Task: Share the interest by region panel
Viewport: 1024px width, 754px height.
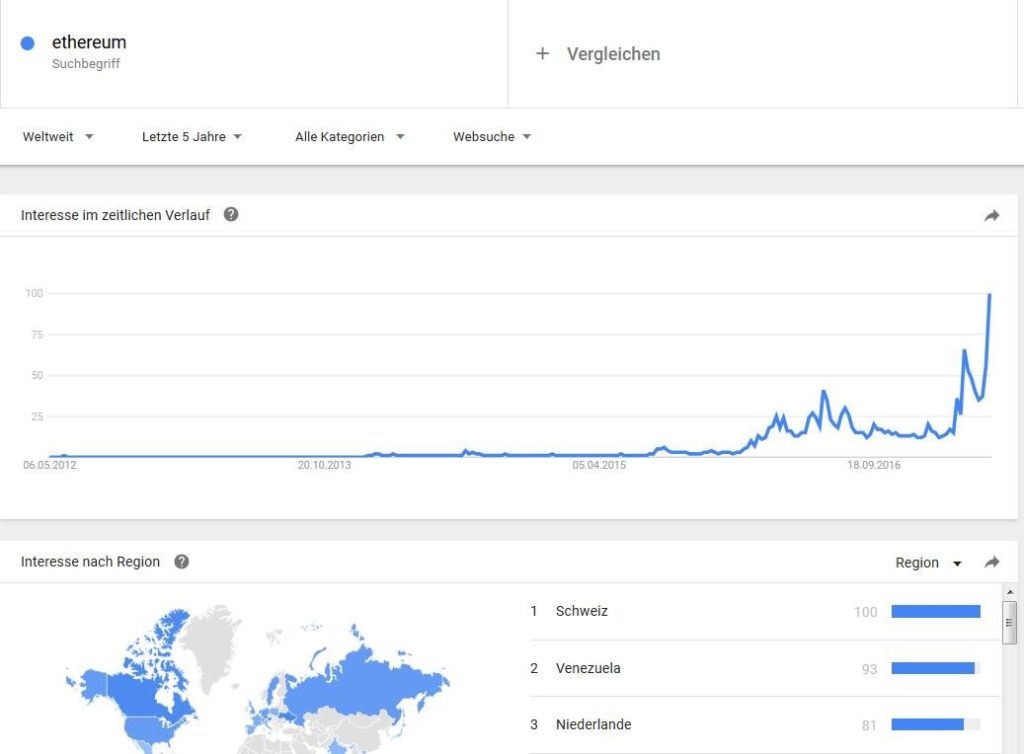Action: coord(991,562)
